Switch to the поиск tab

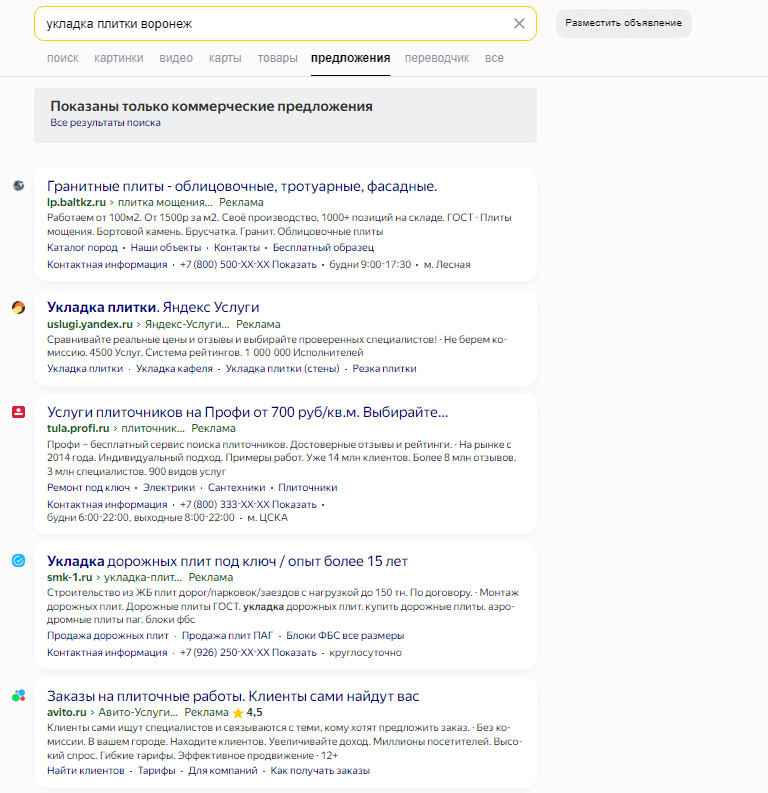pyautogui.click(x=63, y=58)
